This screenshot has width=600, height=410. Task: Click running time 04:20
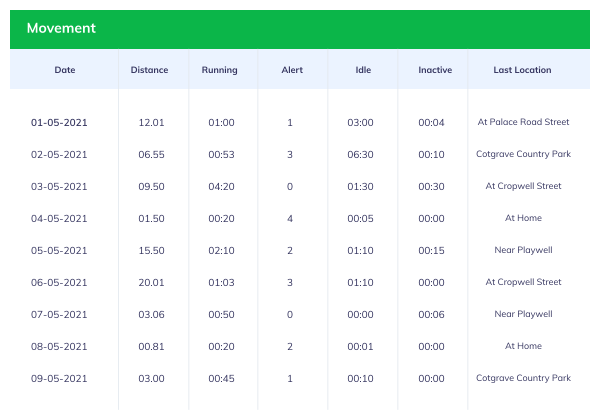[221, 186]
